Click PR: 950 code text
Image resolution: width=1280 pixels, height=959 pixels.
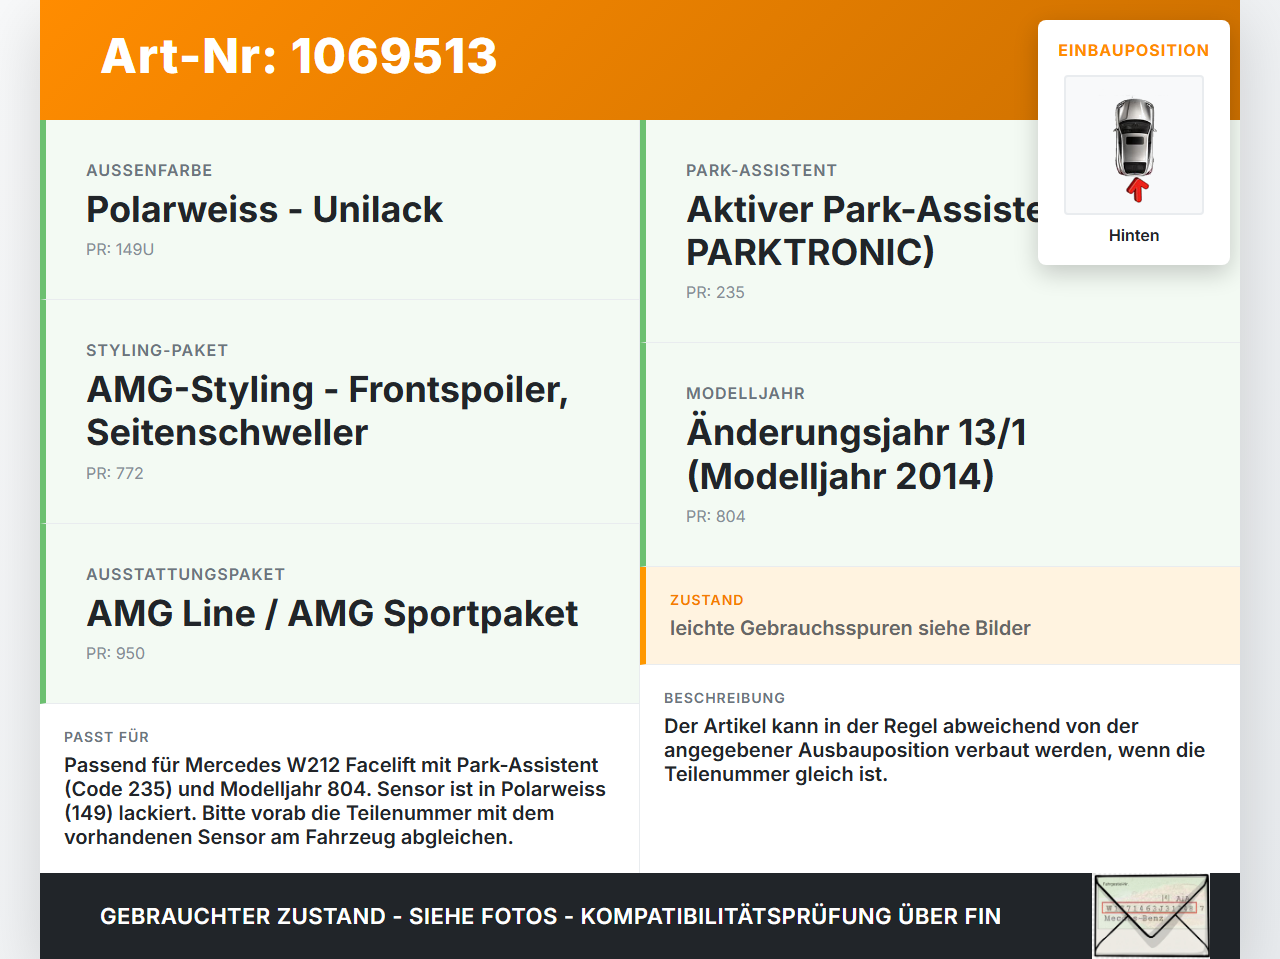click(115, 653)
